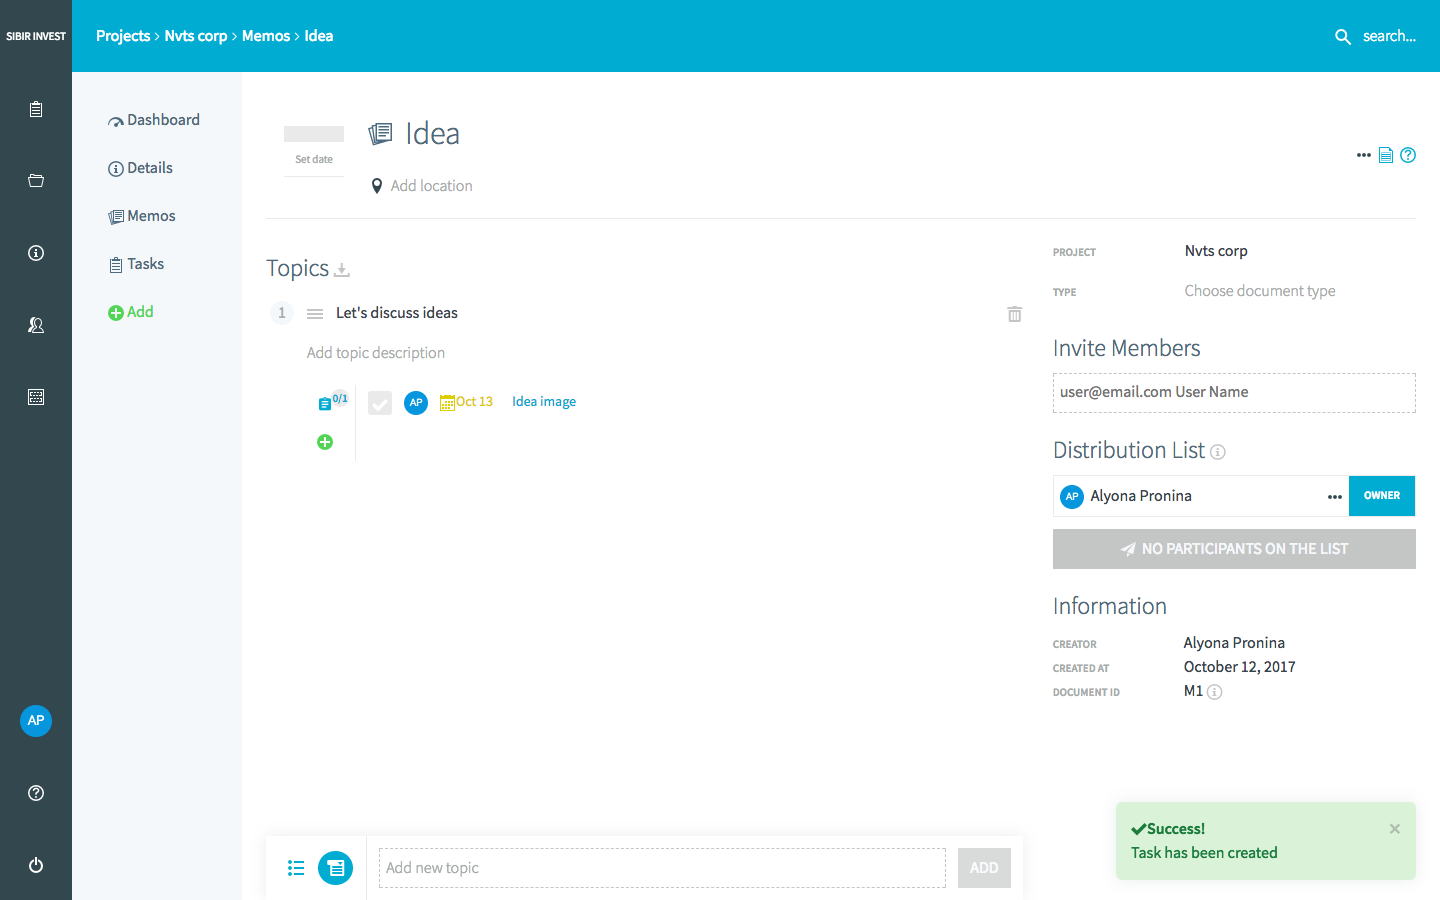Click Add location
Image resolution: width=1440 pixels, height=900 pixels.
coord(432,186)
